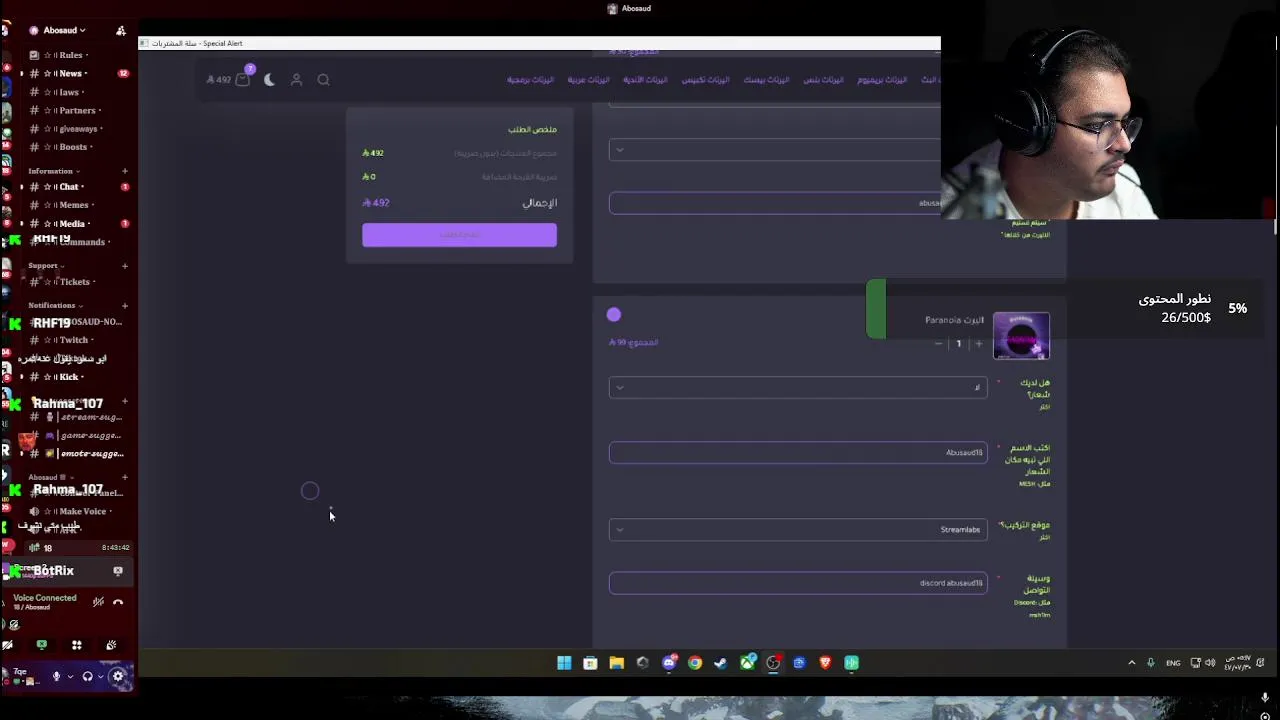The height and width of the screenshot is (720, 1280).
Task: Click the screen share button in Discord
Action: pos(42,645)
